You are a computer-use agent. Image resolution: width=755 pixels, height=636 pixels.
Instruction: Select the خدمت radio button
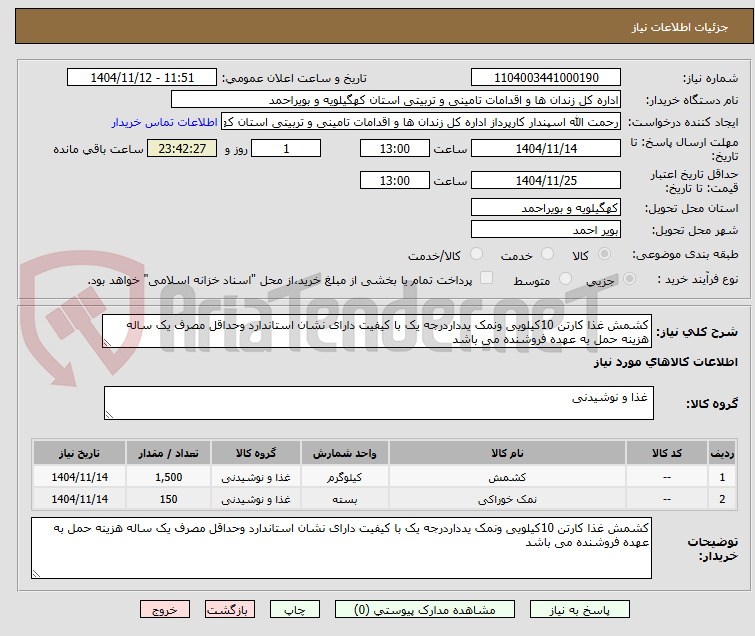[547, 254]
